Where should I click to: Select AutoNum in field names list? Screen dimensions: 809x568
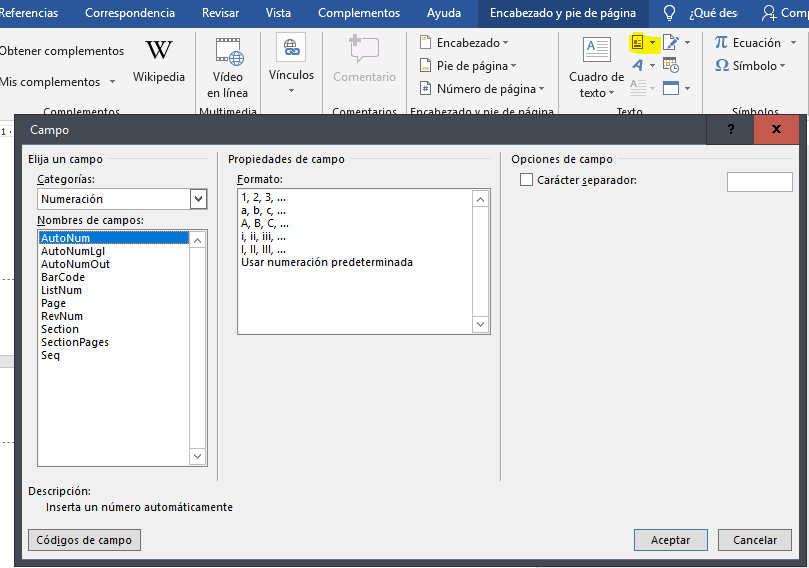[114, 238]
